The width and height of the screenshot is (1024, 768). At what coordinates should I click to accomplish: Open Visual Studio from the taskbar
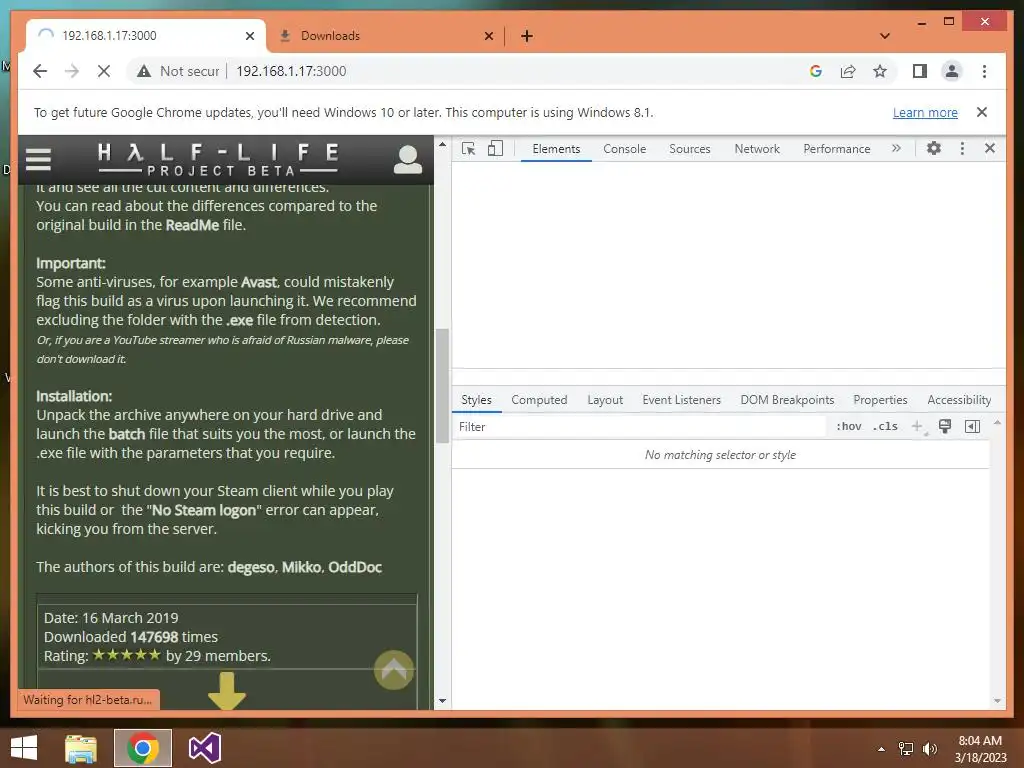pos(204,748)
